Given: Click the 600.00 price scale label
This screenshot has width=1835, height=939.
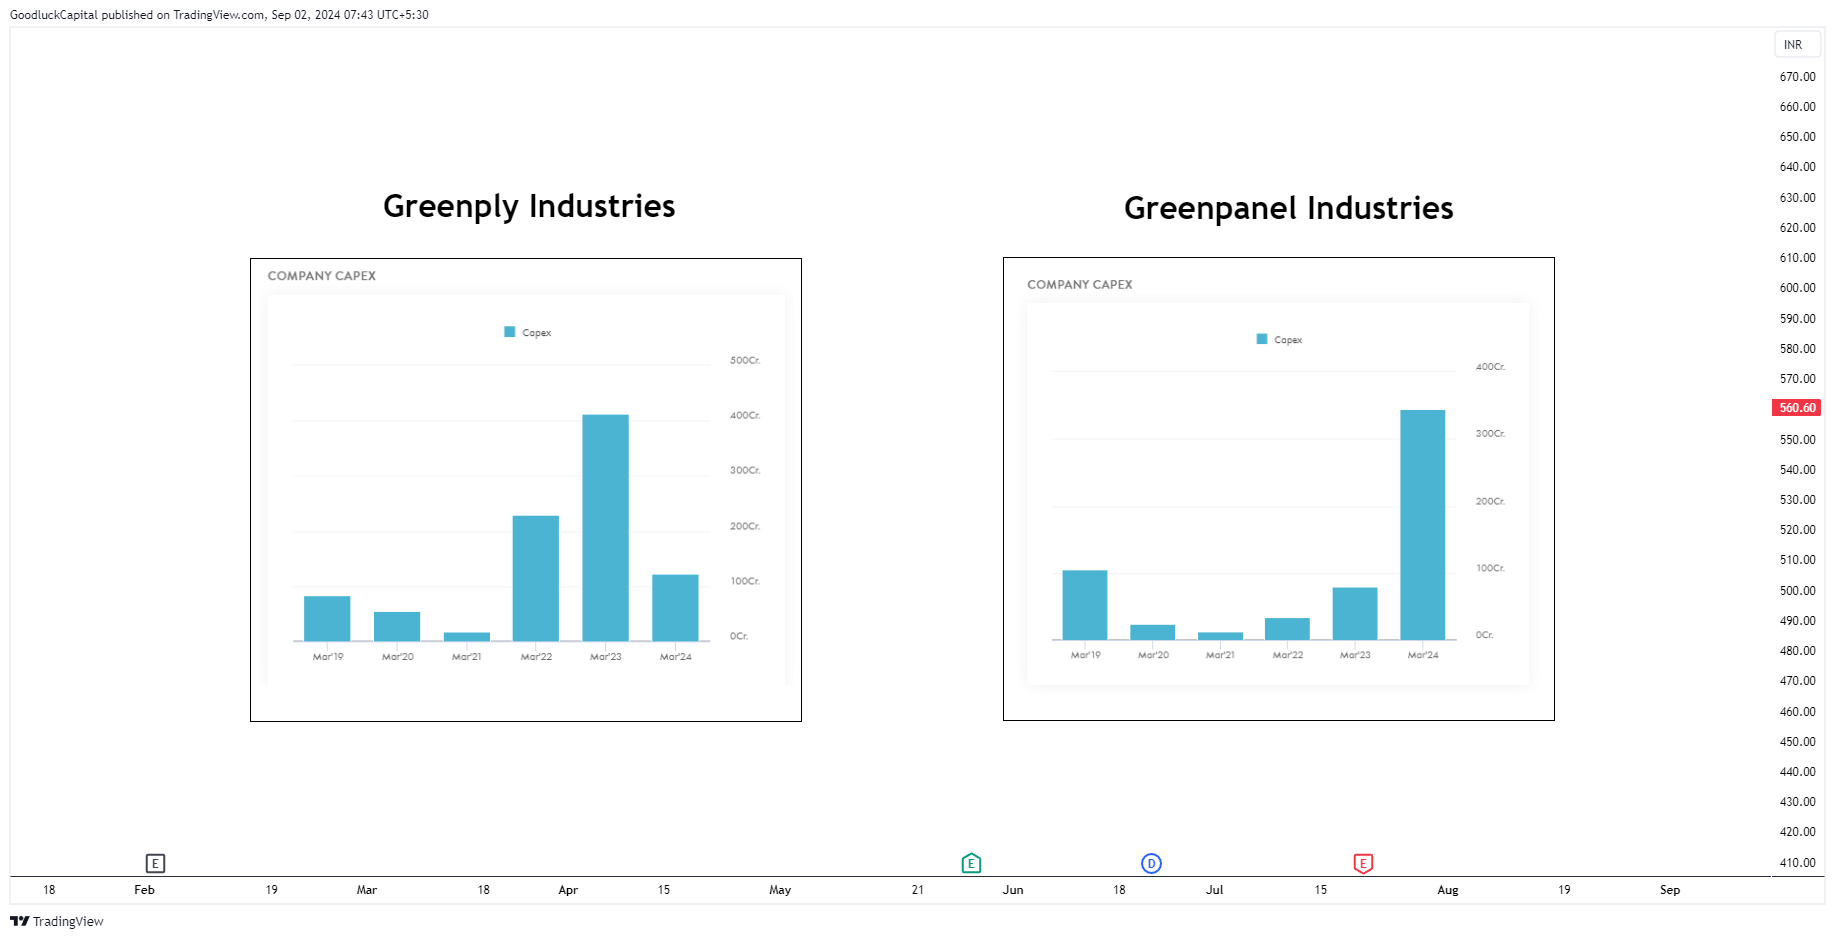Looking at the screenshot, I should click(1797, 288).
